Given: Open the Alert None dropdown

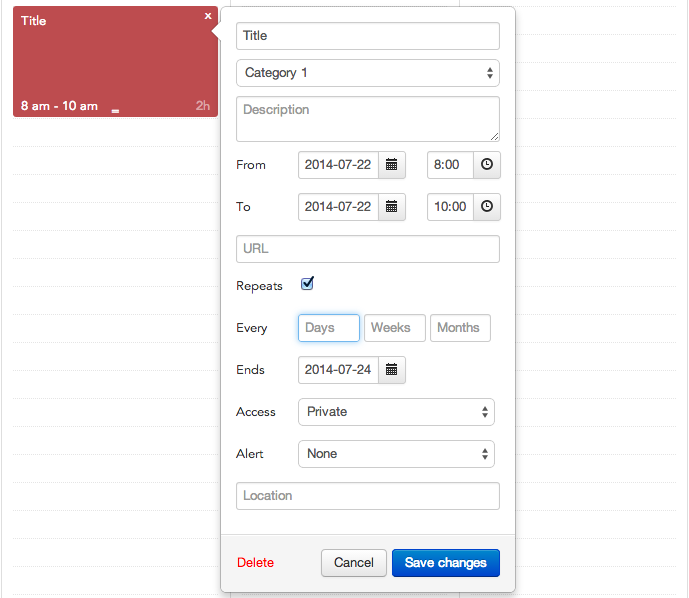Looking at the screenshot, I should (396, 454).
